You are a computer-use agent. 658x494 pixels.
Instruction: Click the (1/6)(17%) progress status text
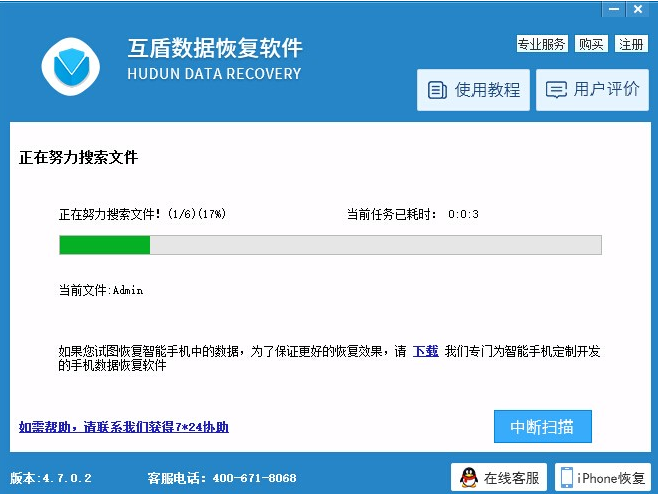click(197, 214)
